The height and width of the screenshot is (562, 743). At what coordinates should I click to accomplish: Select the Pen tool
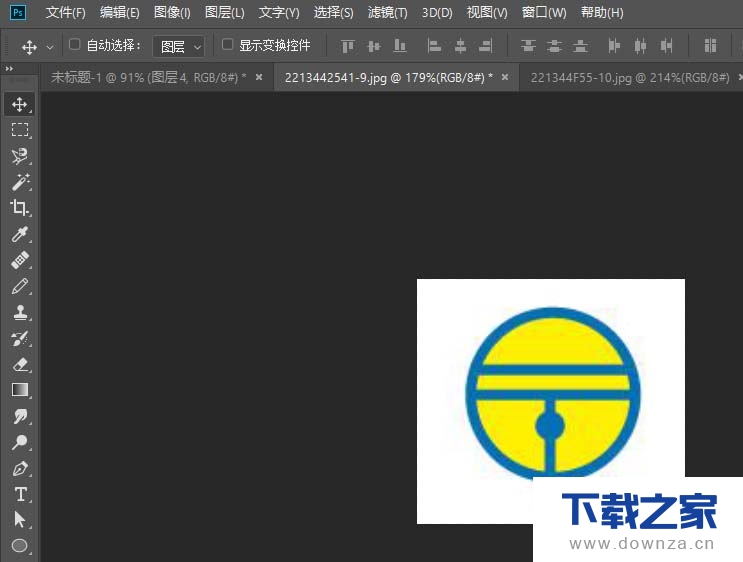tap(19, 469)
